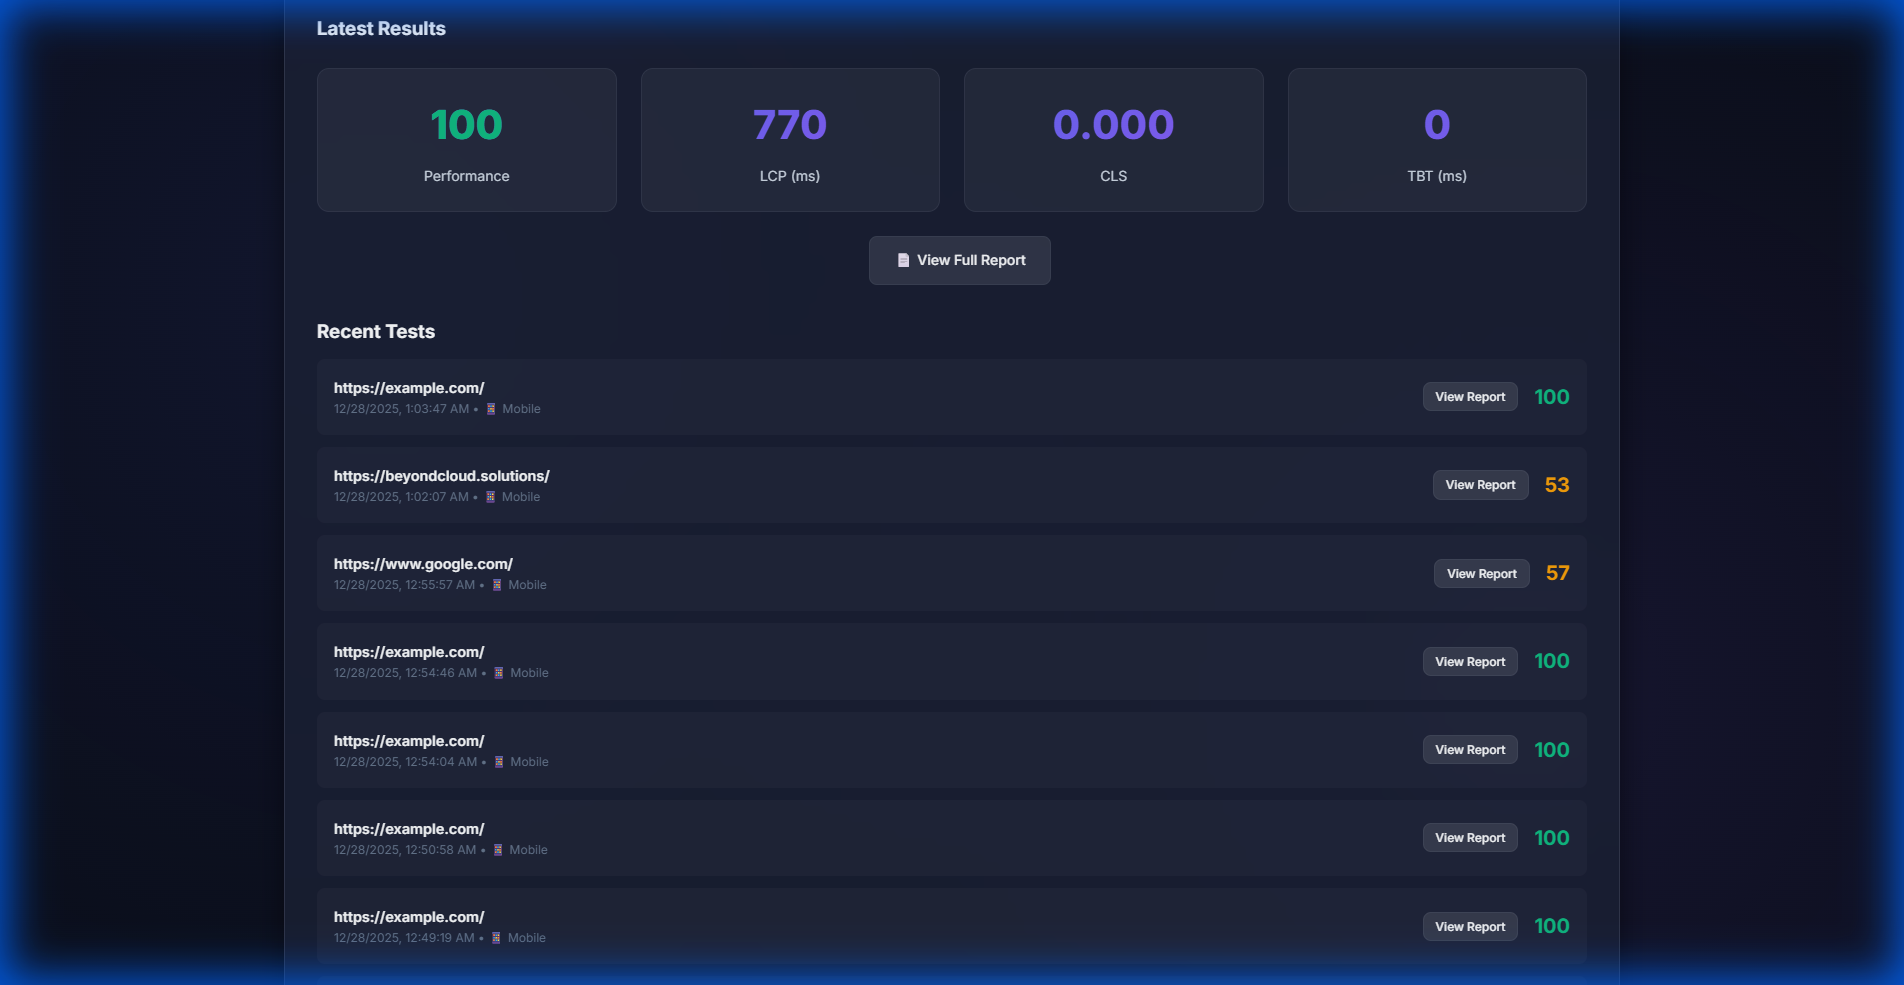The image size is (1904, 985).
Task: Click the mobile icon for the 1:03:47 AM test
Action: 491,409
